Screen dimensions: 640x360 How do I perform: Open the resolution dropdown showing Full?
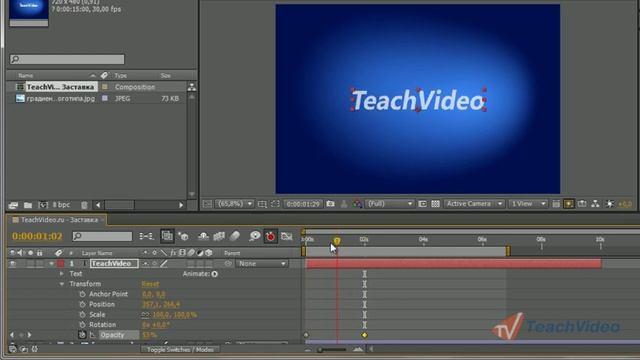point(390,204)
